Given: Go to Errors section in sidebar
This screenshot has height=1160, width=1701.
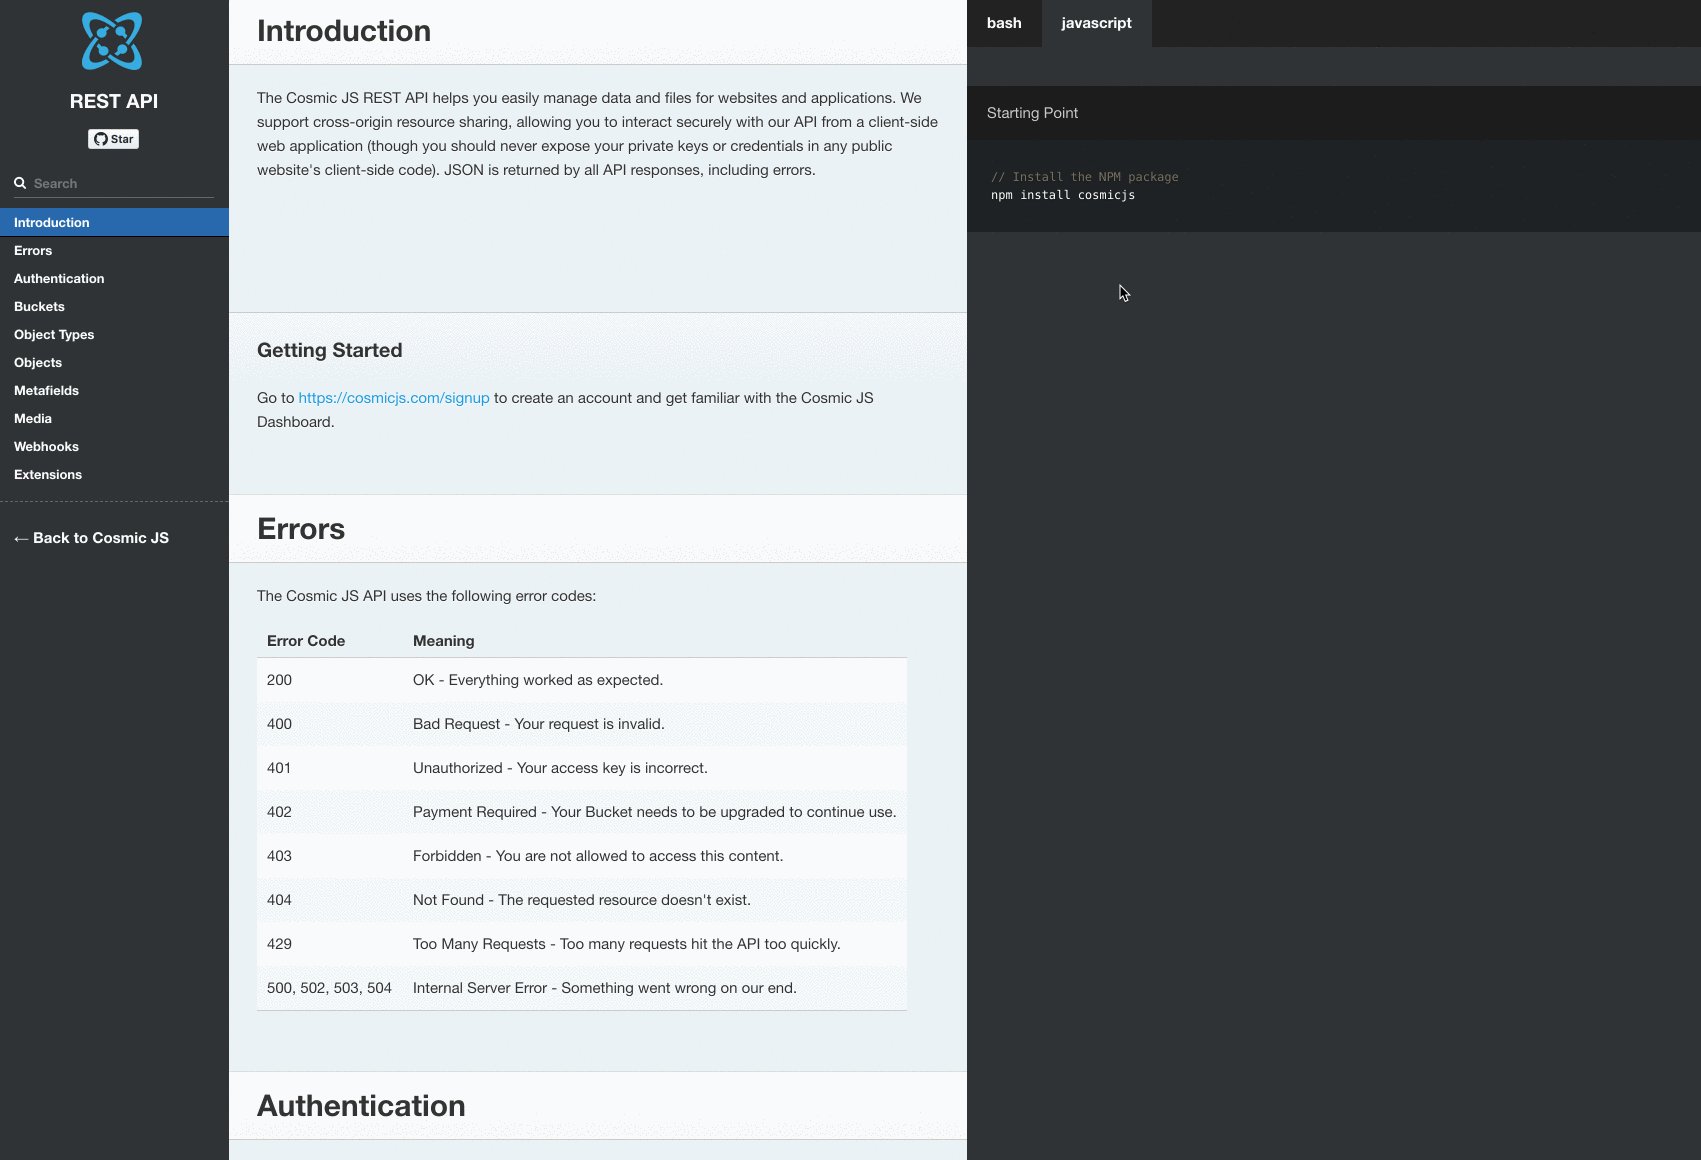Looking at the screenshot, I should [x=114, y=250].
